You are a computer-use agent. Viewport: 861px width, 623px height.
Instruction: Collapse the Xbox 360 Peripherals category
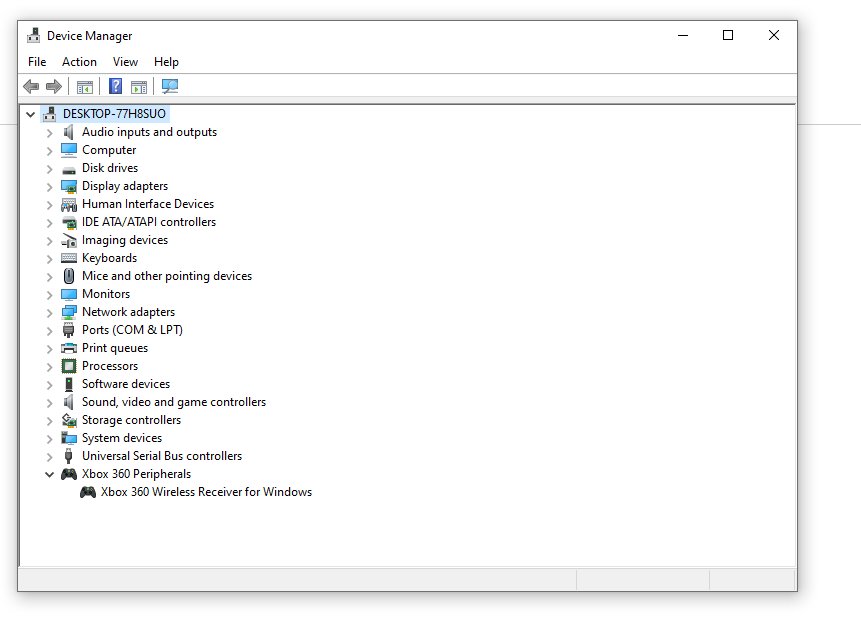(49, 473)
